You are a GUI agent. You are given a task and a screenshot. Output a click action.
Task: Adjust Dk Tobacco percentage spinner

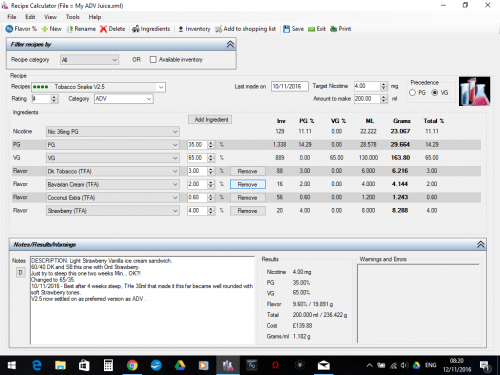211,171
